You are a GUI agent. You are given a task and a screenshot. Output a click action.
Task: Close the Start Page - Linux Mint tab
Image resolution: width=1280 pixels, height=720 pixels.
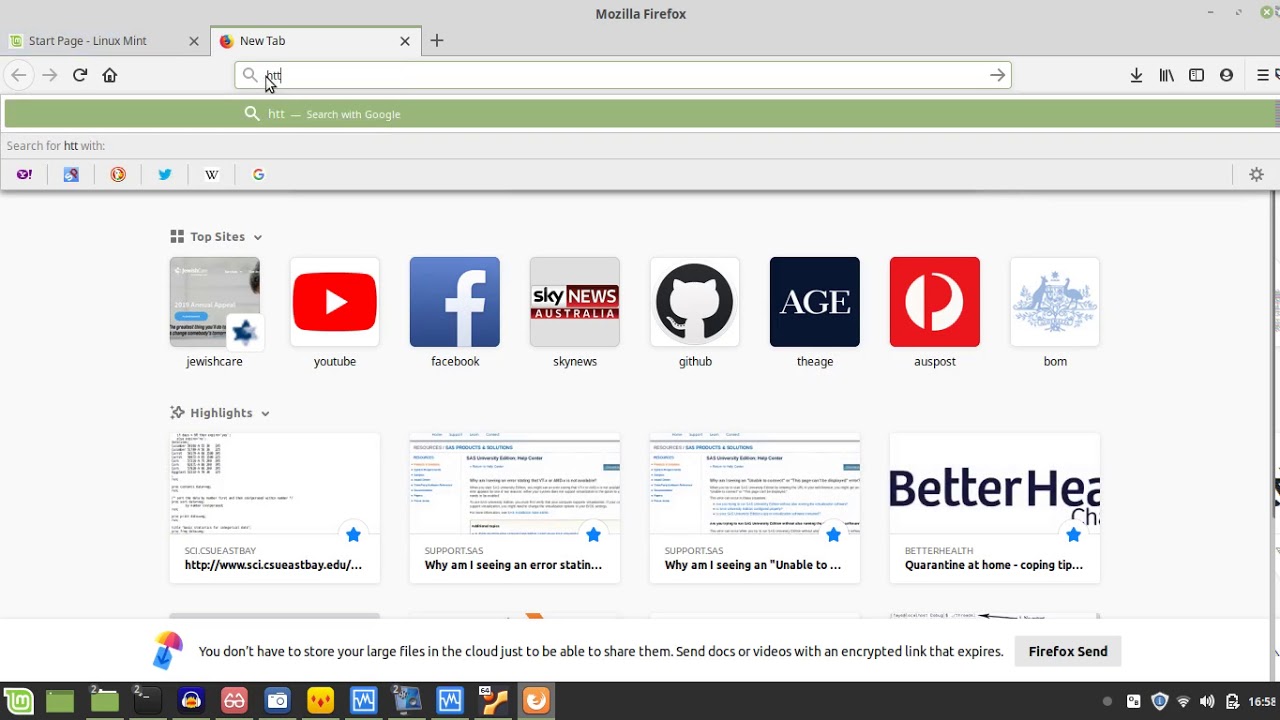point(194,41)
